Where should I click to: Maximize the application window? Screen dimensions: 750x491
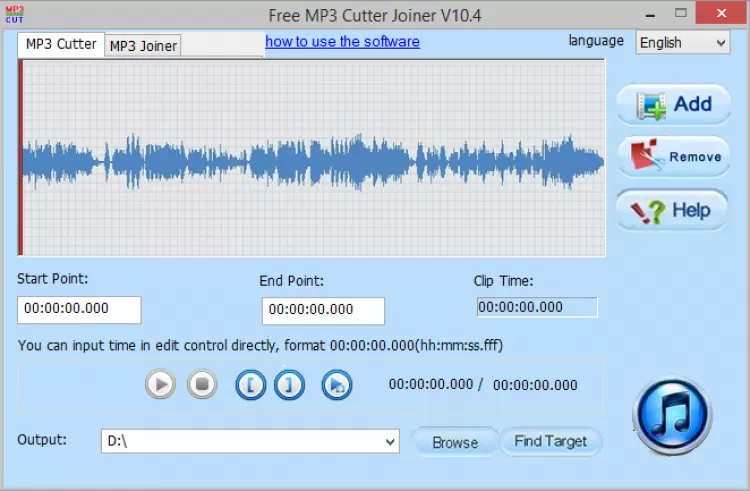click(x=681, y=13)
